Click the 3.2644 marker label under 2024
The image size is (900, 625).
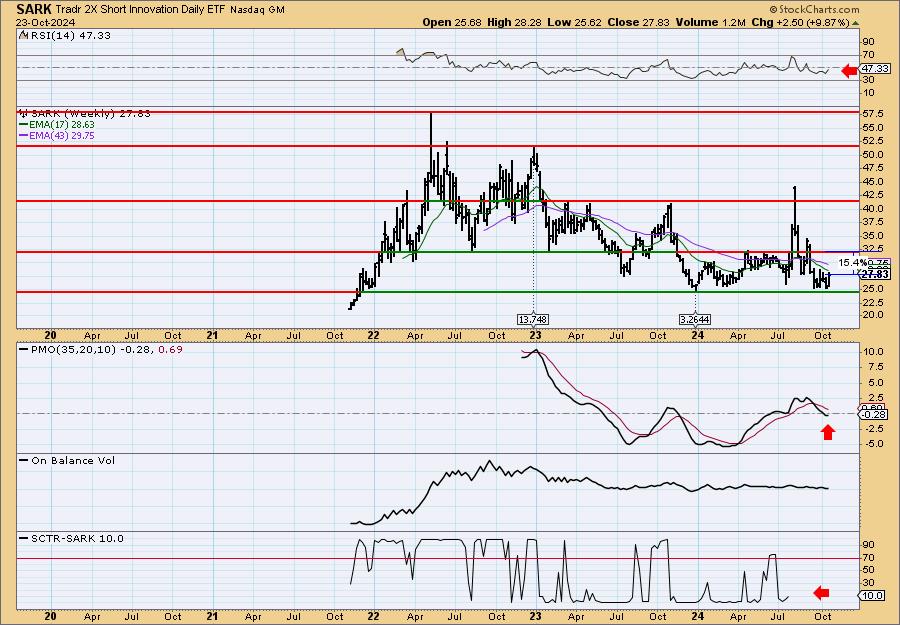pos(695,319)
